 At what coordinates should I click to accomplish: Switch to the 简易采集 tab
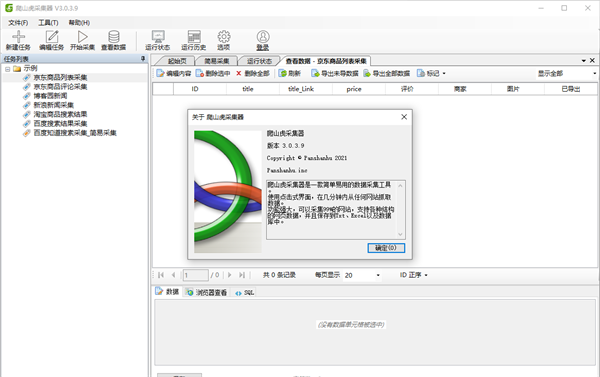tap(217, 61)
